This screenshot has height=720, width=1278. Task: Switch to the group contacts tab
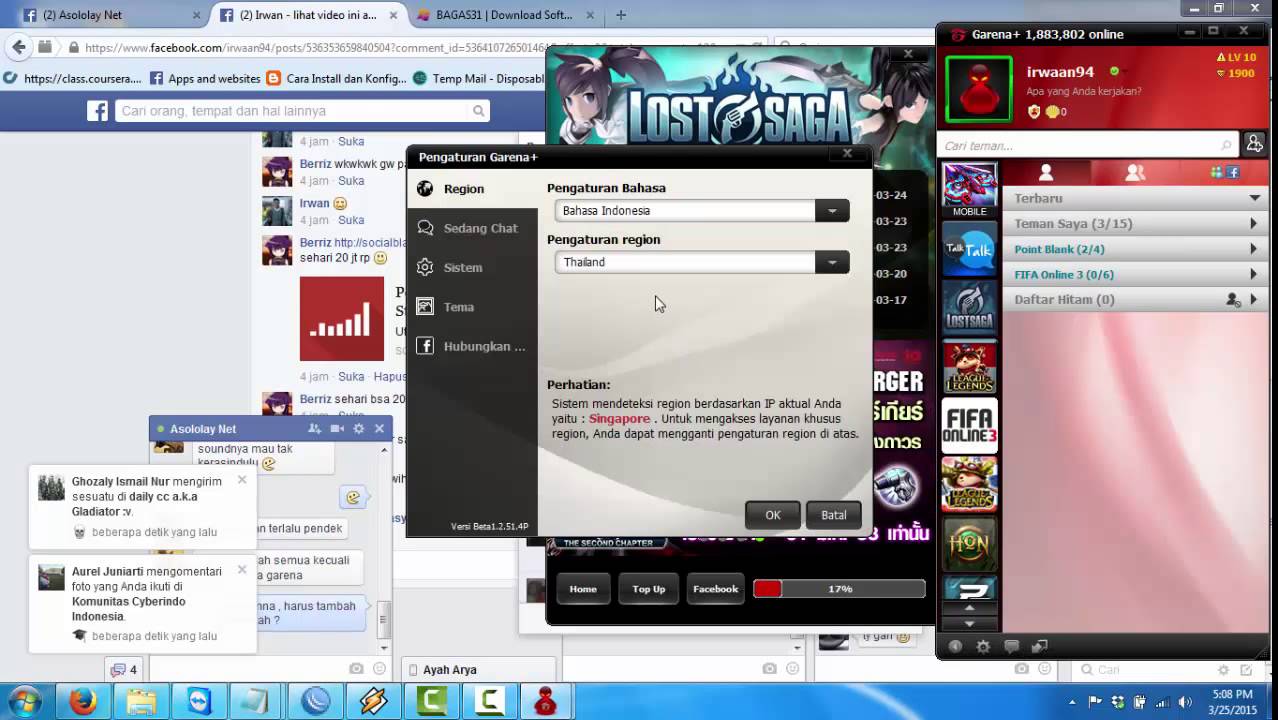tap(1134, 173)
